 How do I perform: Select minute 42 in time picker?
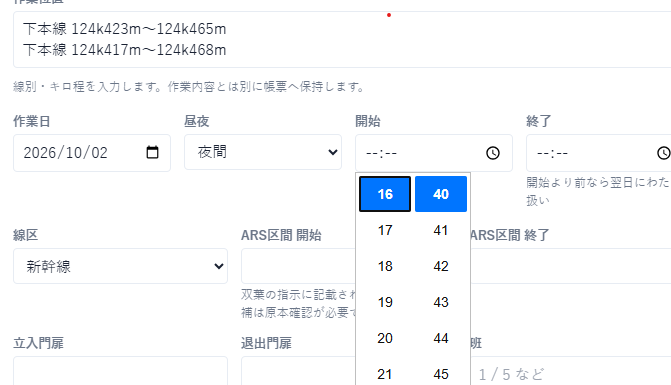[441, 266]
